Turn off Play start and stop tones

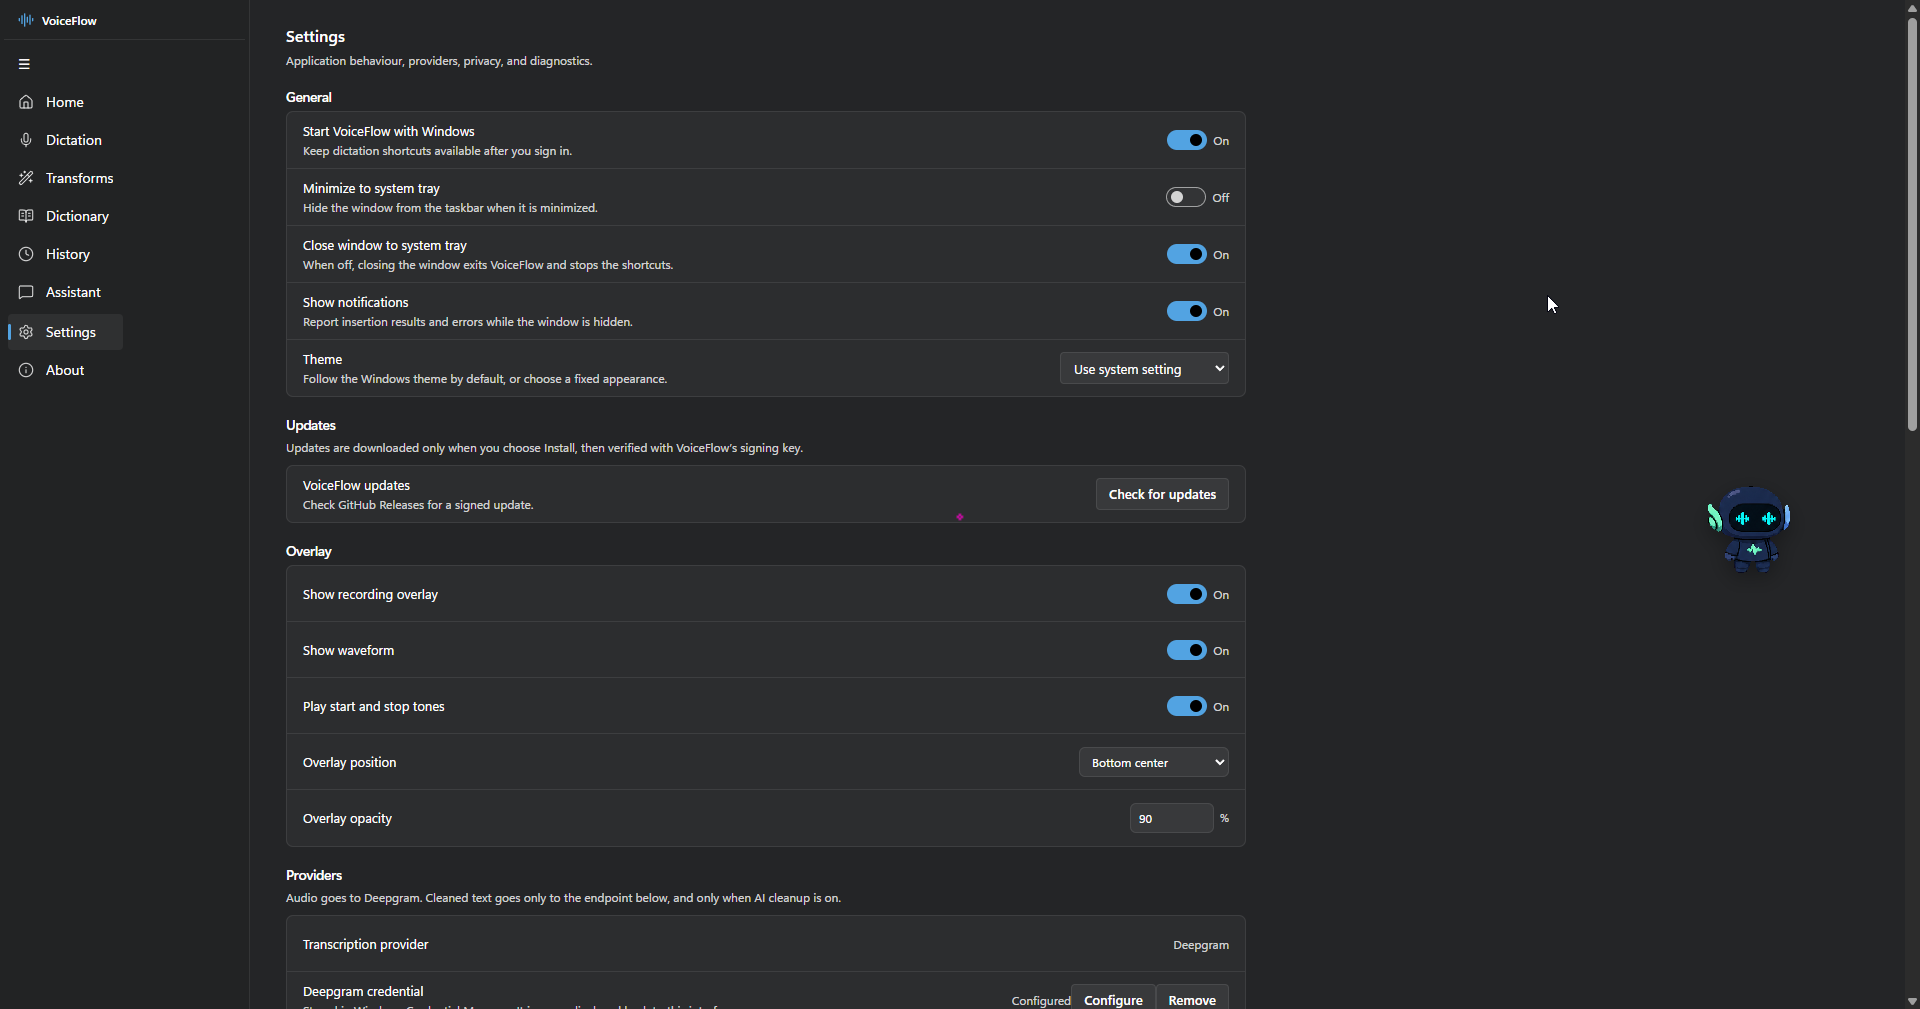pos(1186,706)
